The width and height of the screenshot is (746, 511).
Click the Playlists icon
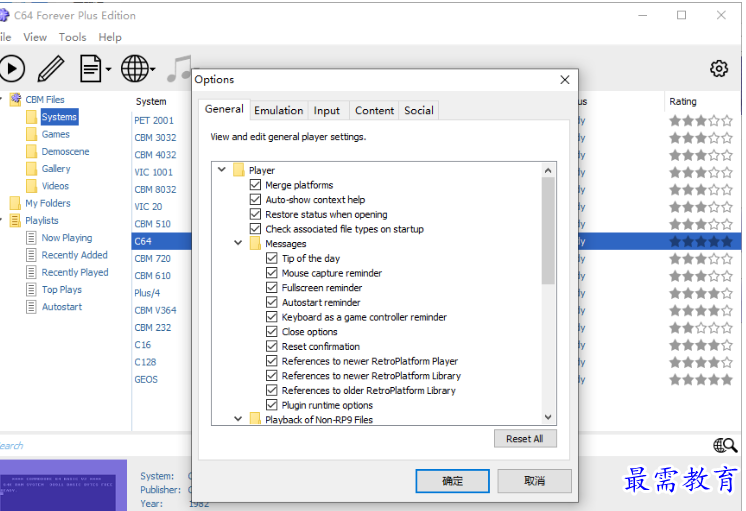15,220
